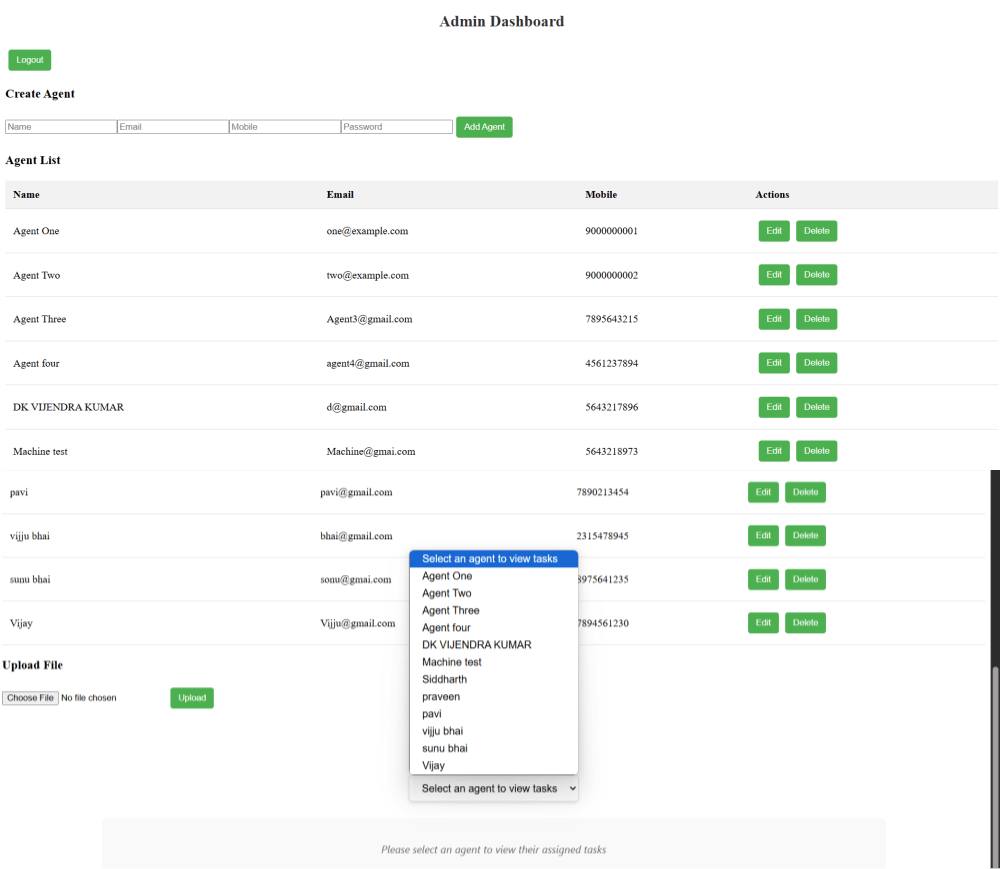Click mobile number 7890213454
Image resolution: width=1000 pixels, height=869 pixels.
coord(603,492)
